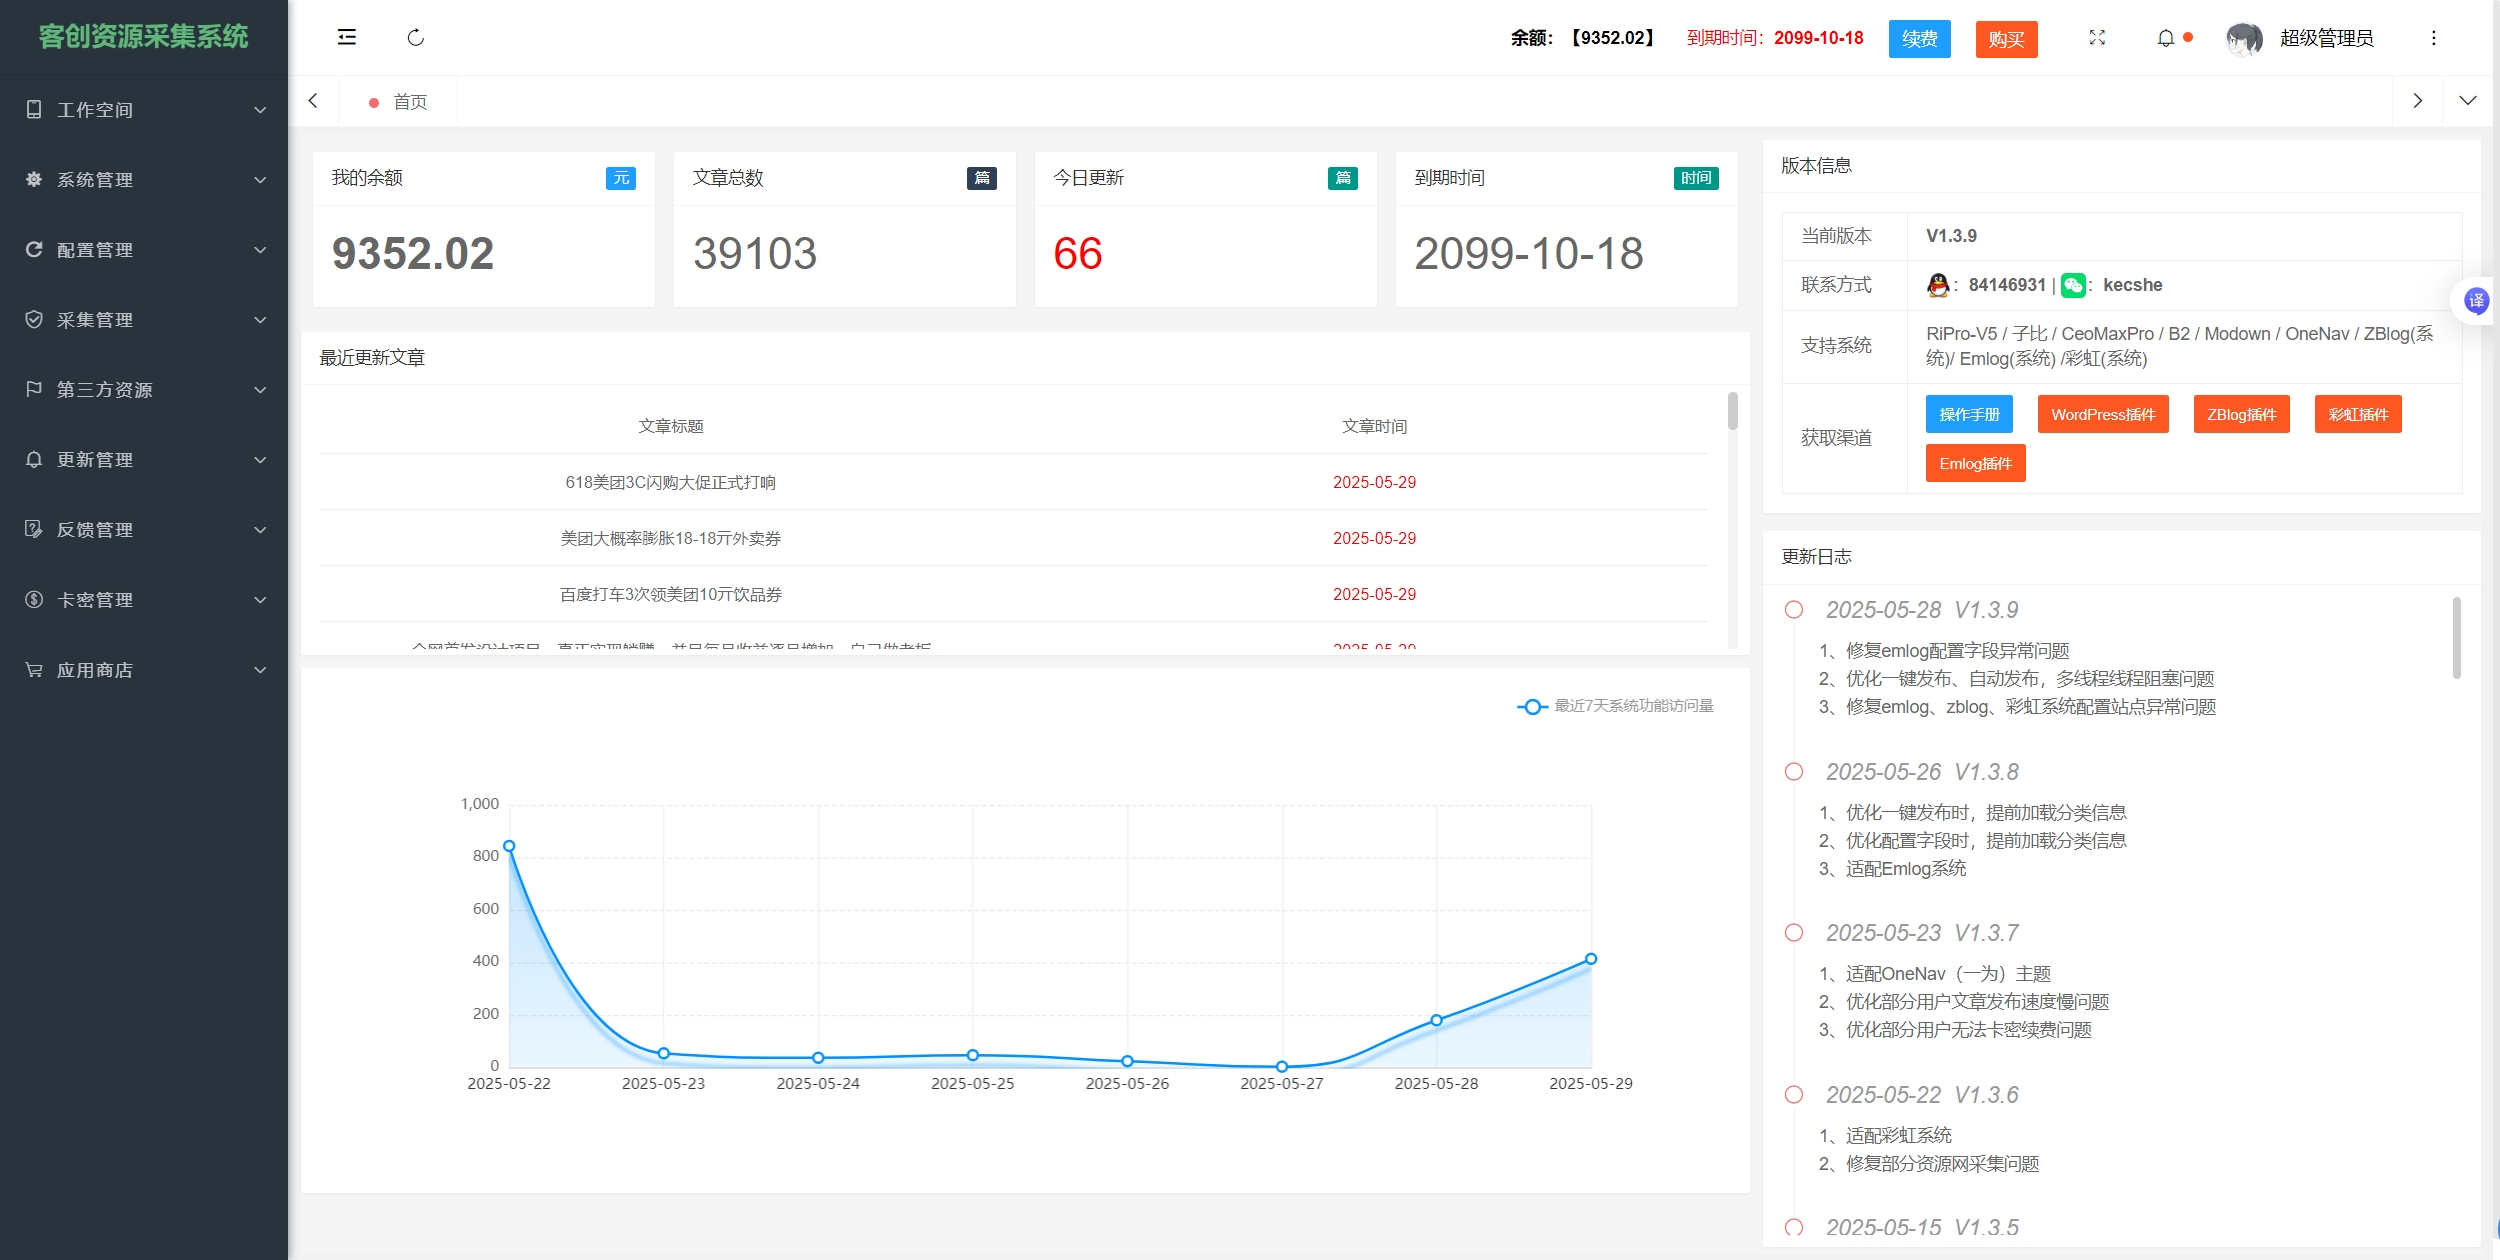Click the 今日更新 value 66
2500x1260 pixels.
click(x=1078, y=253)
